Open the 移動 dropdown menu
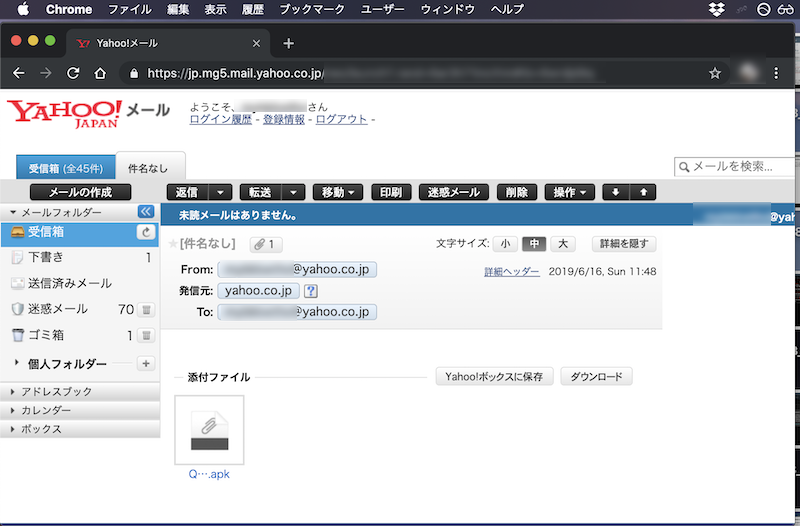800x526 pixels. coord(337,192)
